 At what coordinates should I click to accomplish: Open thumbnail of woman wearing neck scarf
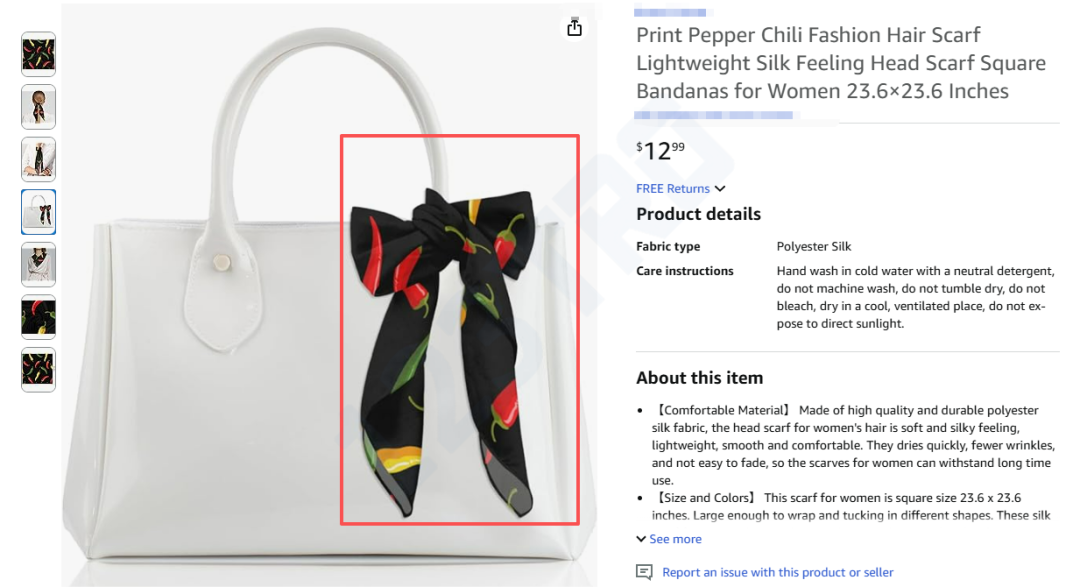click(x=39, y=264)
